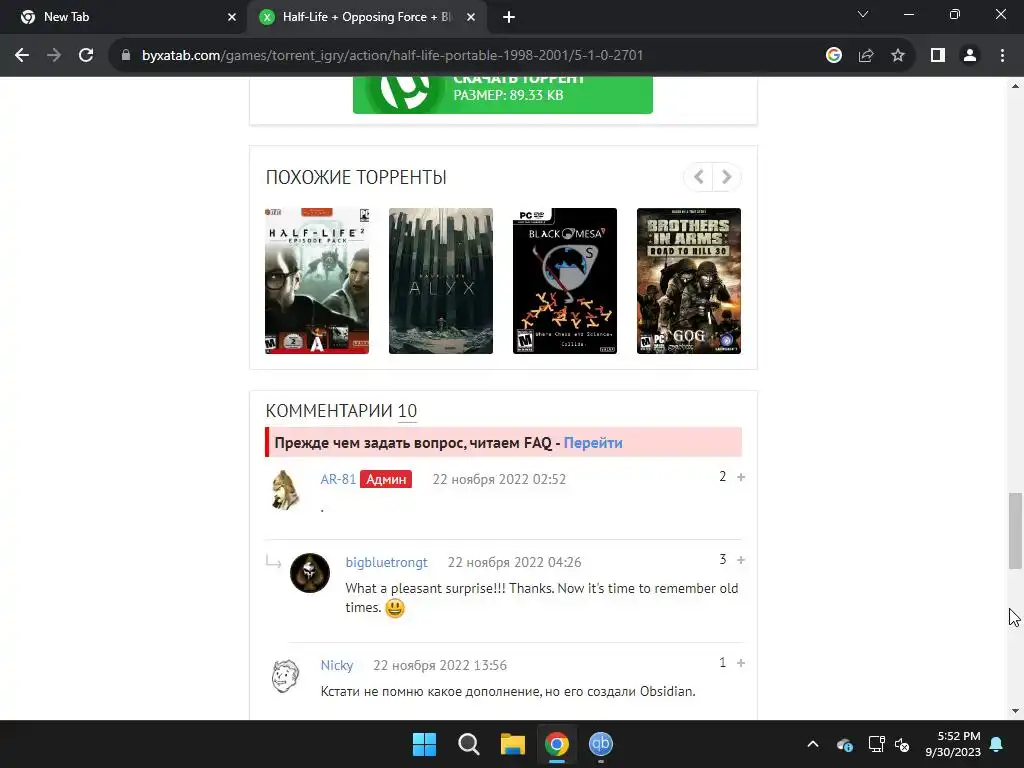The height and width of the screenshot is (768, 1024).
Task: Open Nicky user profile link
Action: pos(336,665)
